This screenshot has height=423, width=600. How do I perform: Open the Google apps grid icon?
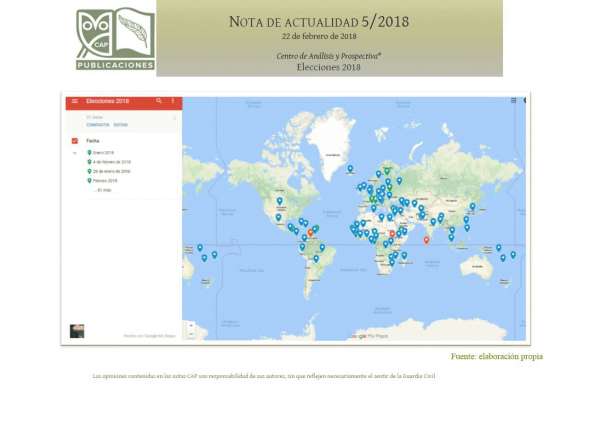point(513,101)
